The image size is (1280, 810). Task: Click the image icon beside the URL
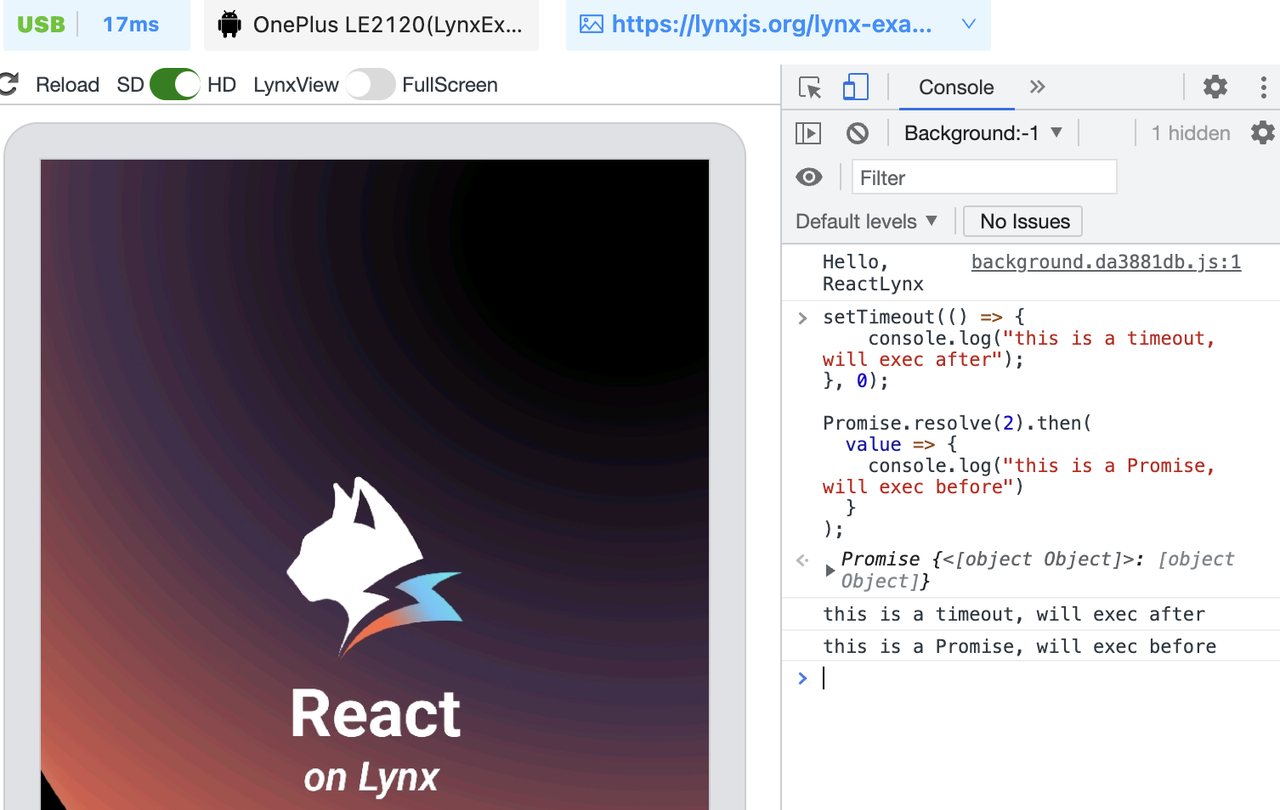[591, 25]
